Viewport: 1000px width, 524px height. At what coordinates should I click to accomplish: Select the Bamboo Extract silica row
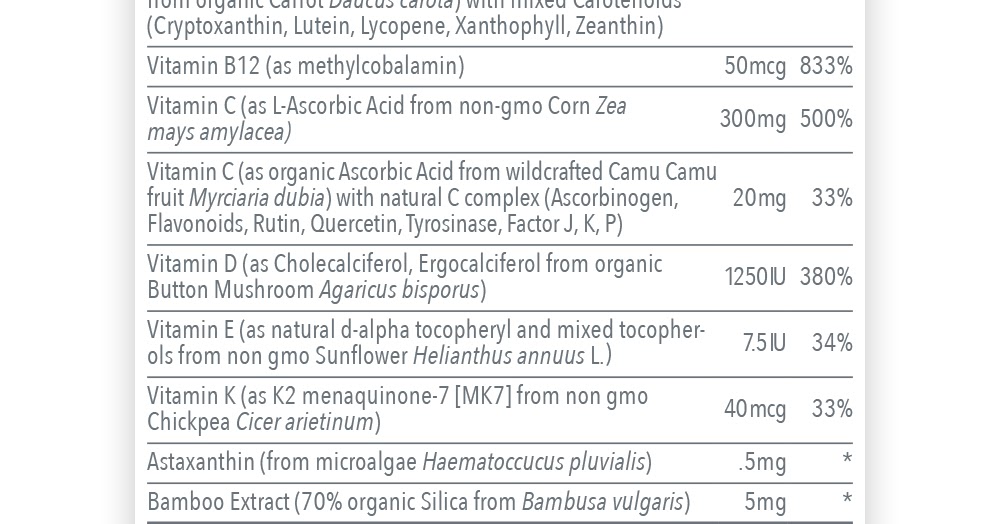click(499, 502)
